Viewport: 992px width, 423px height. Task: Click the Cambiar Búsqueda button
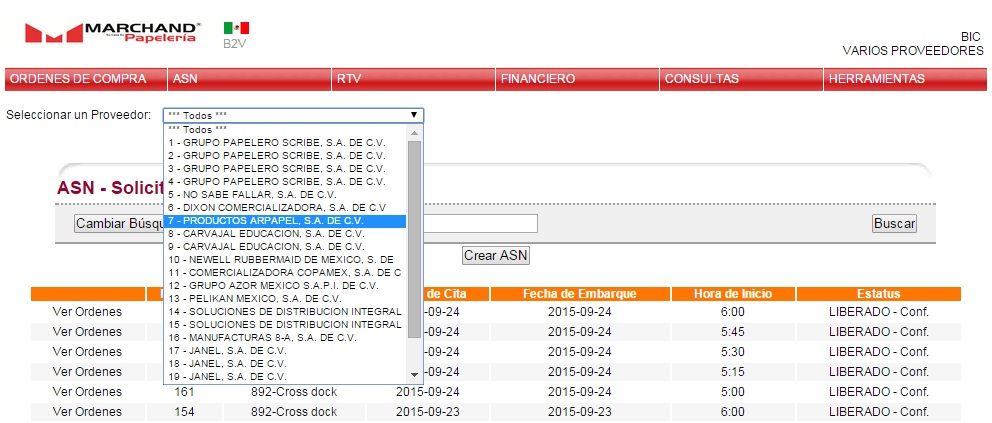[118, 224]
